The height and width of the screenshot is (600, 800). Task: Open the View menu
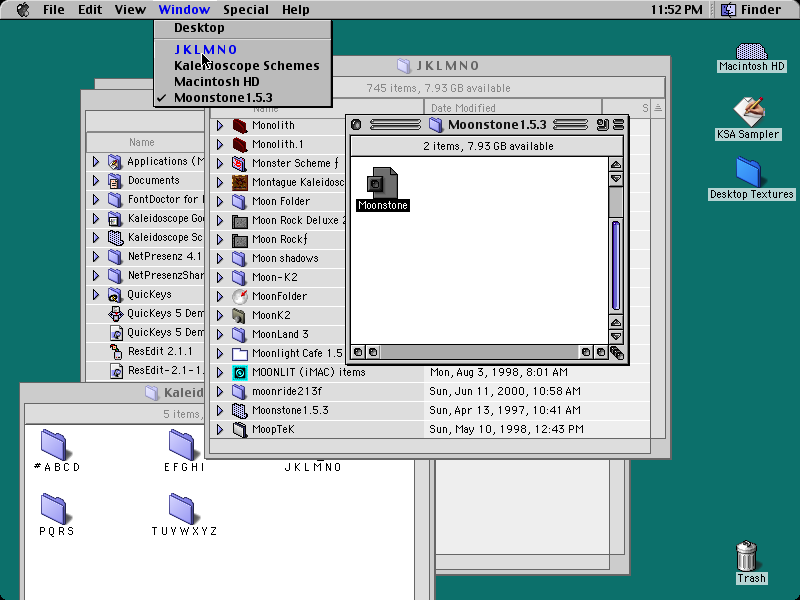click(130, 10)
